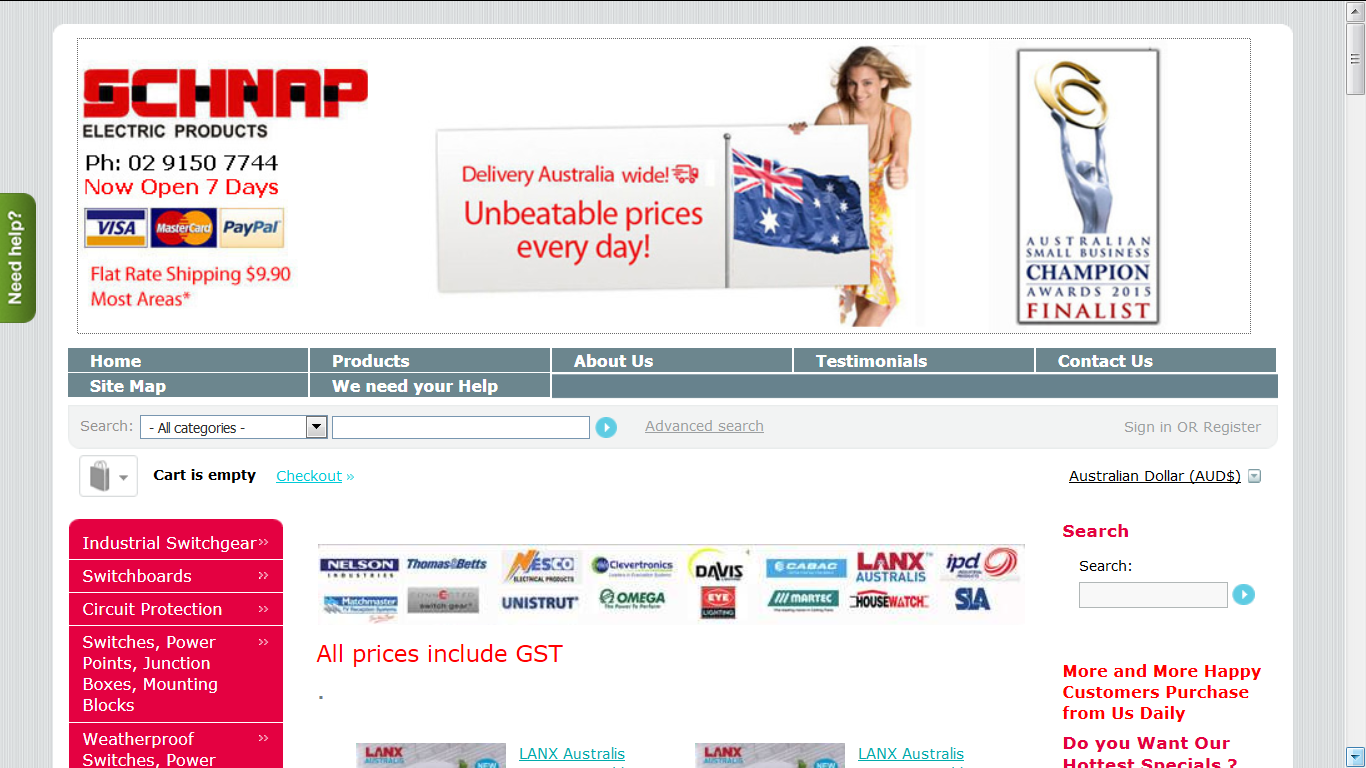Click the Australian Small Business Champion award badge

point(1088,187)
